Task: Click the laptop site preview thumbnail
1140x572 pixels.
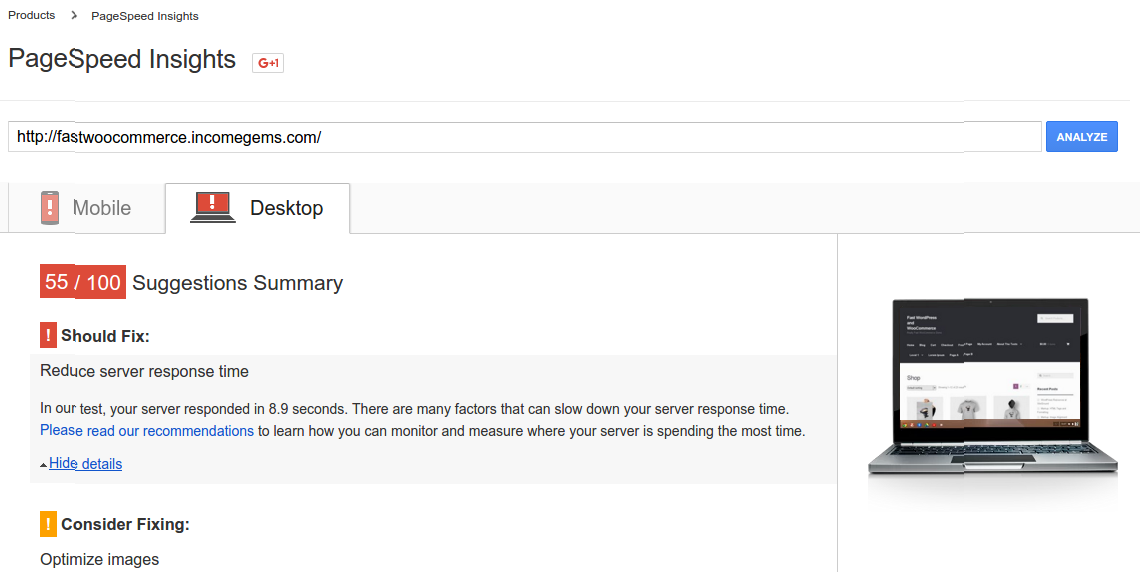Action: (992, 388)
